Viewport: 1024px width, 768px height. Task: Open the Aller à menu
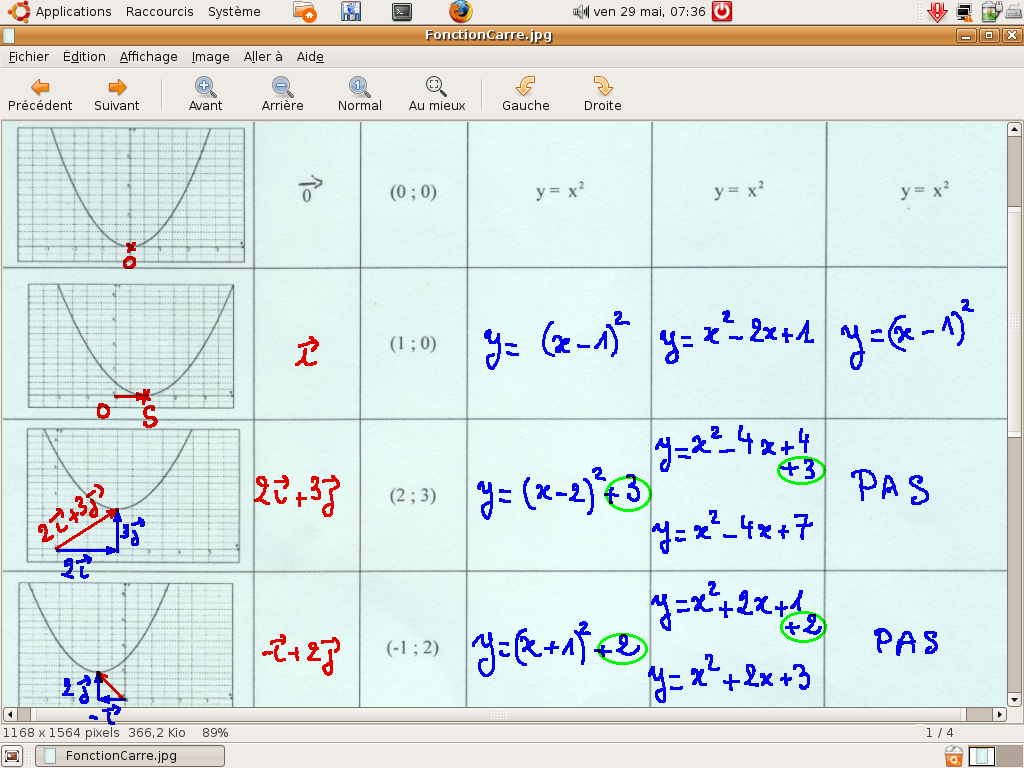point(263,57)
